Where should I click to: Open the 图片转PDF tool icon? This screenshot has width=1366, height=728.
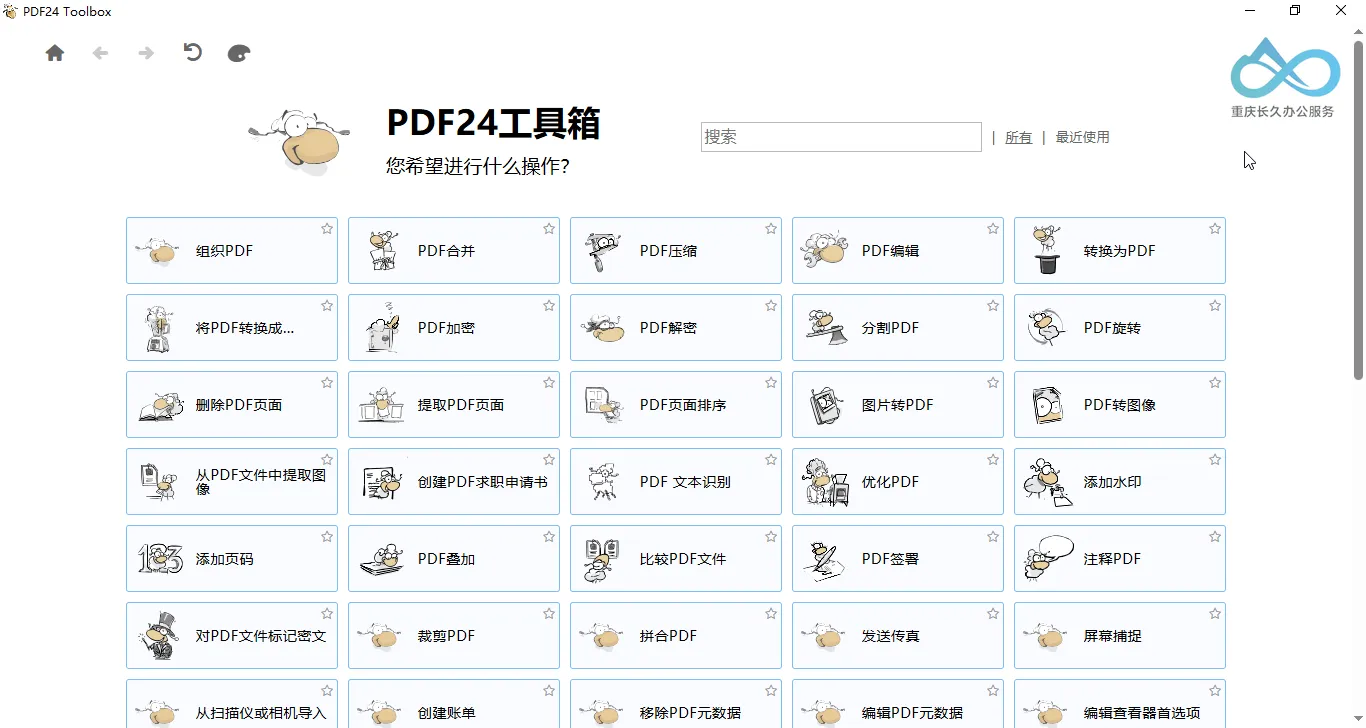tap(825, 405)
